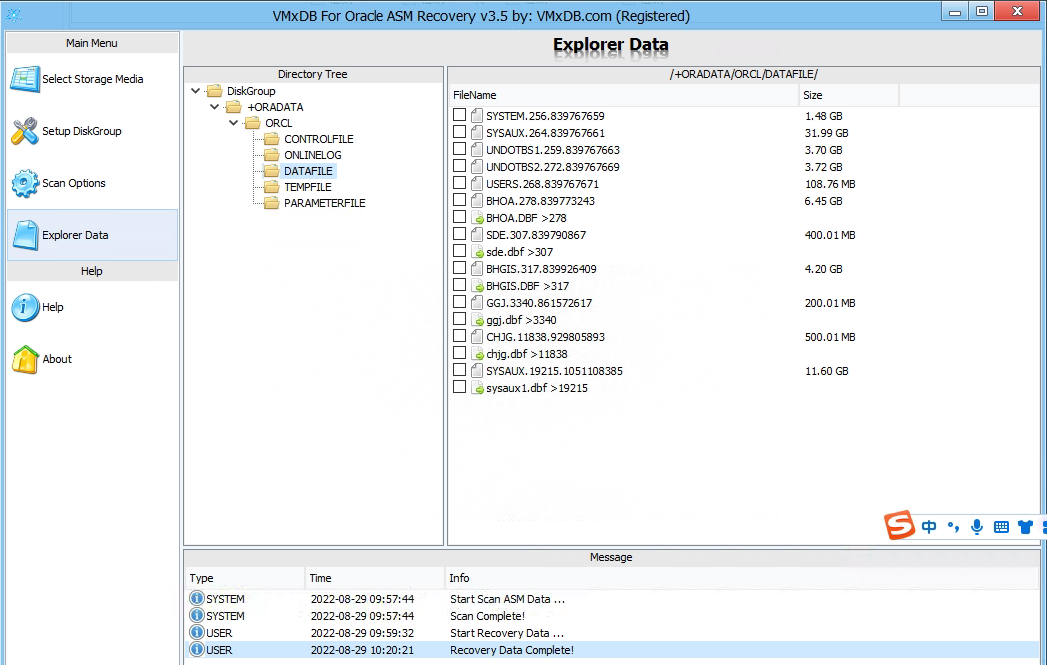This screenshot has height=665, width=1047.
Task: Select the USERS.268.839767671 checkbox
Action: click(459, 183)
